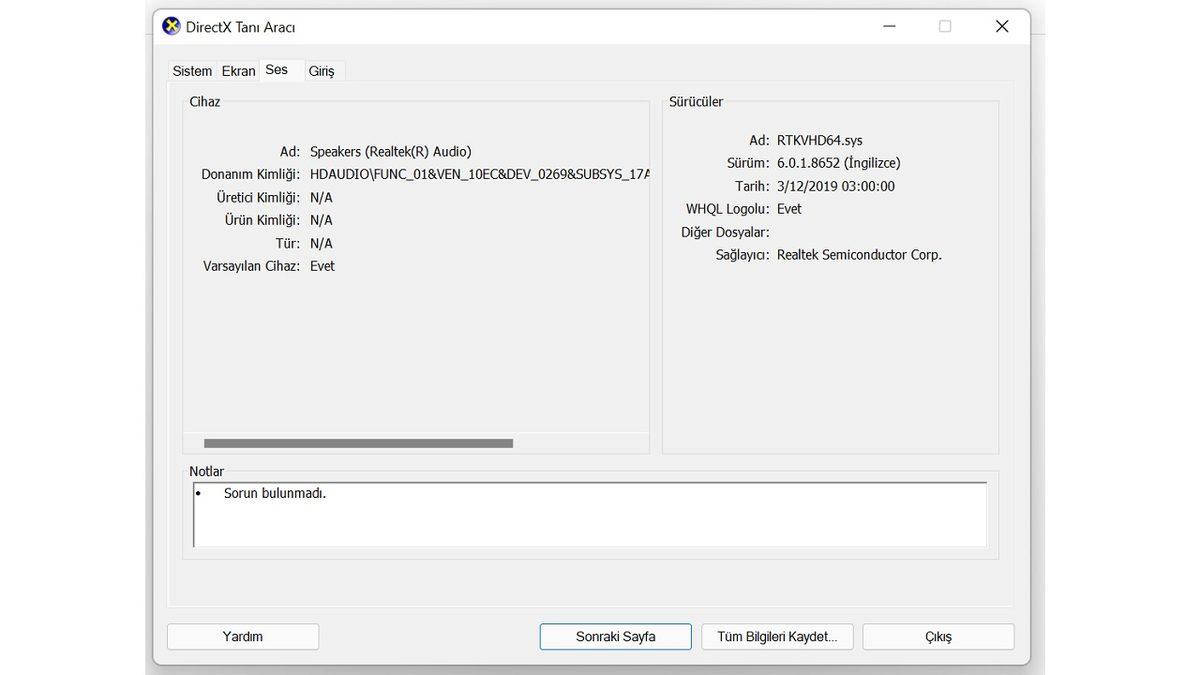Click the HDAUDIO hardware ID value
This screenshot has height=675, width=1200.
(x=480, y=174)
